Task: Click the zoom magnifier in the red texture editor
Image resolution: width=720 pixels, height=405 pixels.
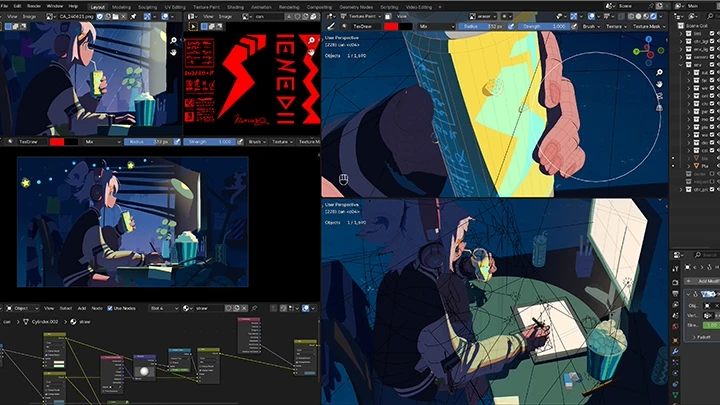Action: click(x=312, y=41)
